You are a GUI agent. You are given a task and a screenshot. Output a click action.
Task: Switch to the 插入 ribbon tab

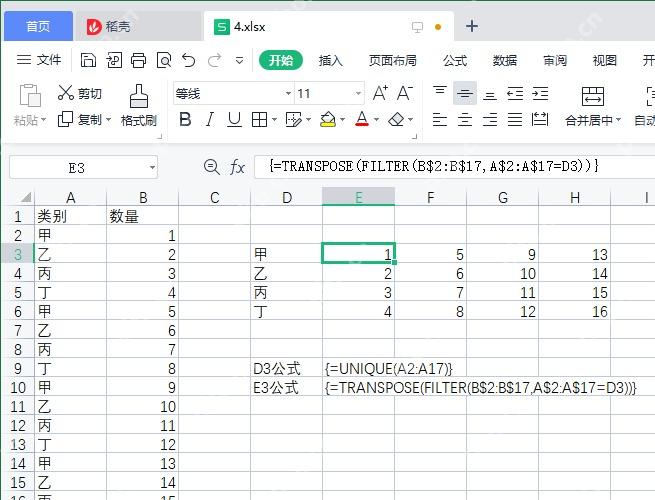(x=330, y=61)
